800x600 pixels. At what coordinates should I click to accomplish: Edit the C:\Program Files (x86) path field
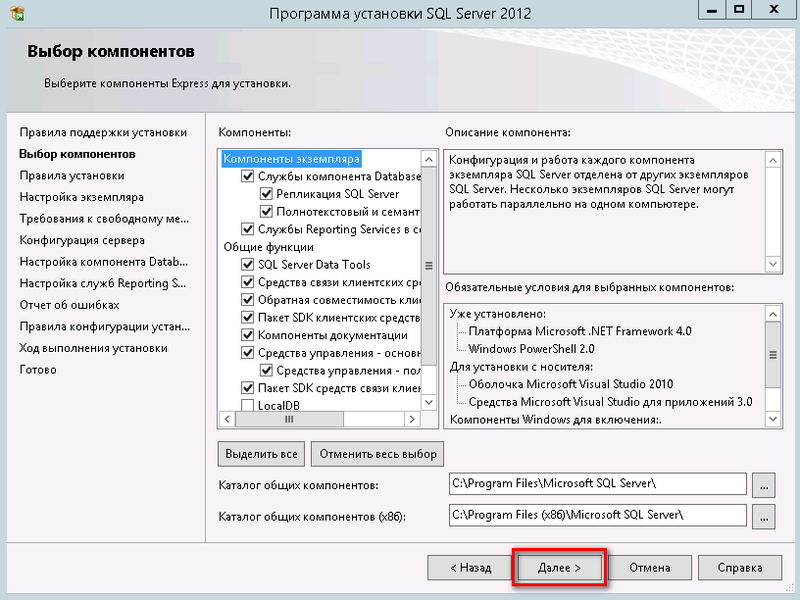pyautogui.click(x=598, y=515)
